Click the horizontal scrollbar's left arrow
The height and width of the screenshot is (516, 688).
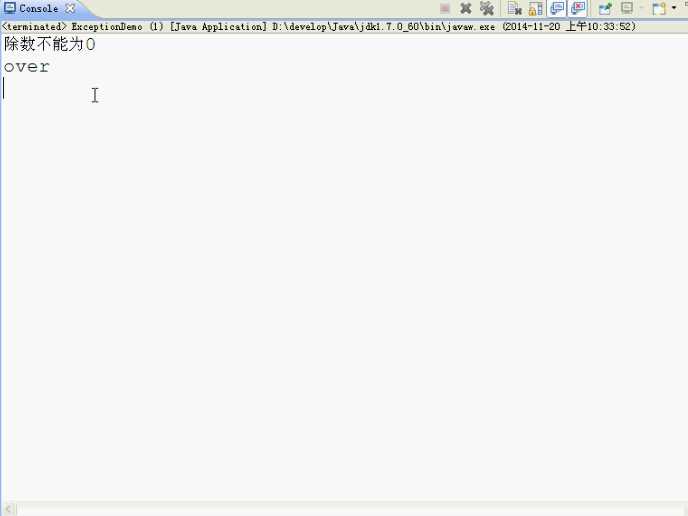(8, 509)
